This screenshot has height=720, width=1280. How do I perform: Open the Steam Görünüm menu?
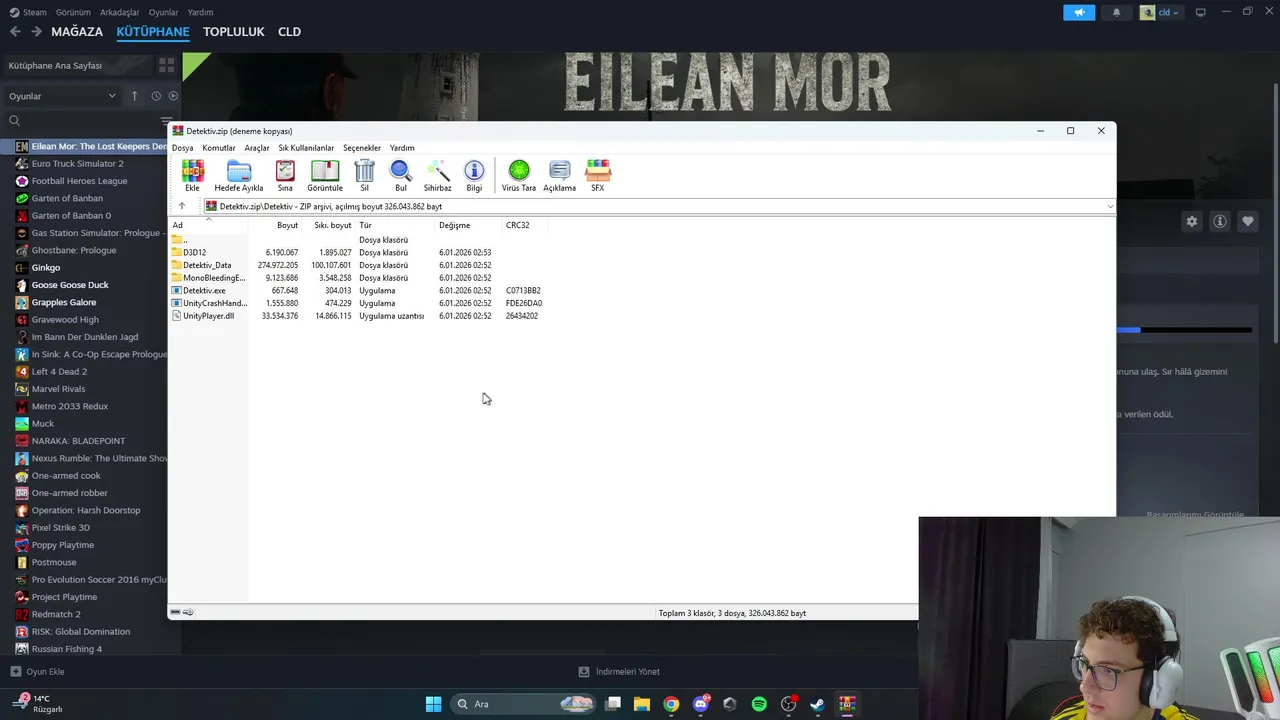click(73, 13)
